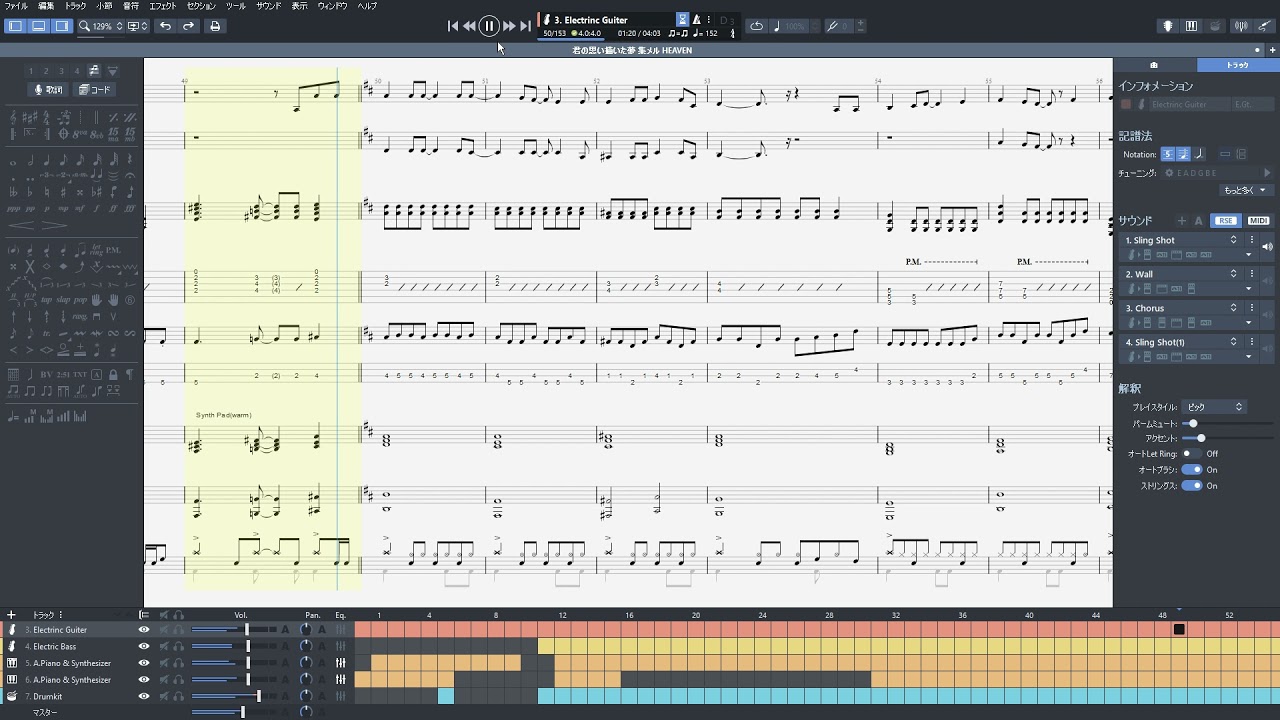Open the プレイスタイル ピック dropdown
This screenshot has height=720, width=1280.
click(1214, 407)
